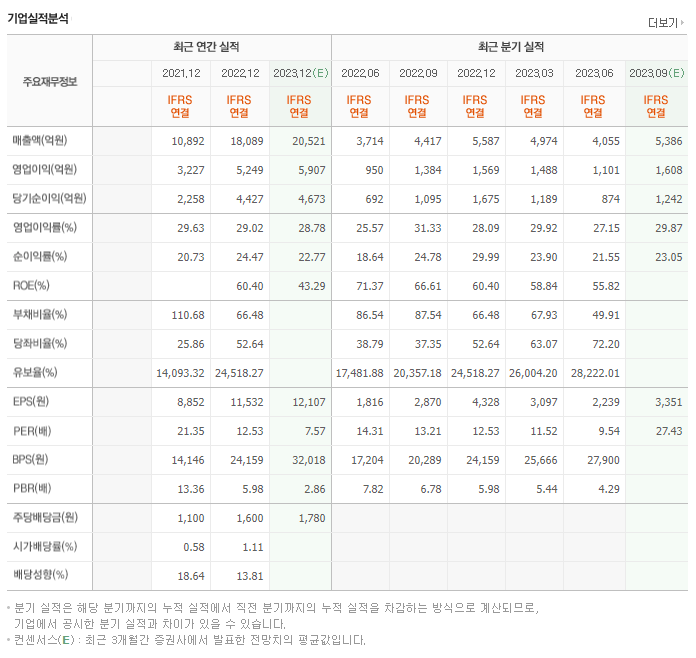Screen dimensions: 696x658
Task: Select net income value 874
Action: (x=611, y=199)
